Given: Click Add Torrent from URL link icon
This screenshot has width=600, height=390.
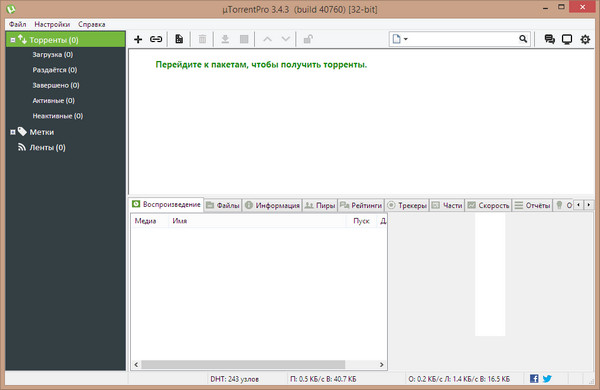Looking at the screenshot, I should 156,39.
